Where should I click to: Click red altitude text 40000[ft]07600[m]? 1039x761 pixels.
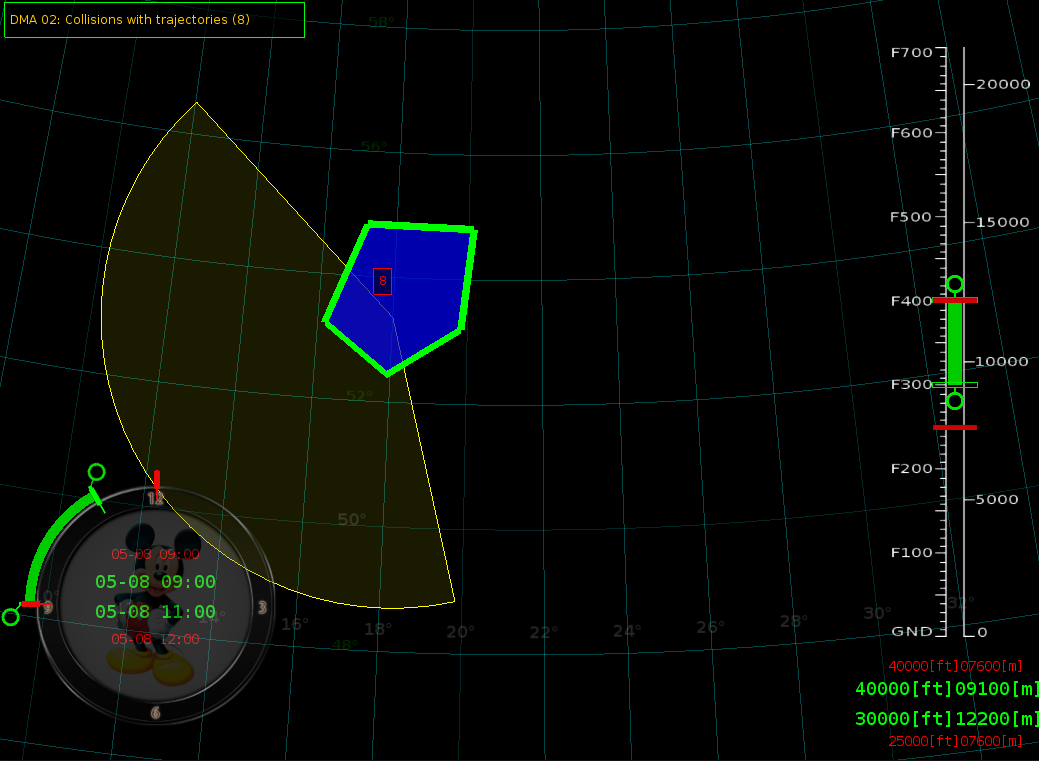[956, 666]
